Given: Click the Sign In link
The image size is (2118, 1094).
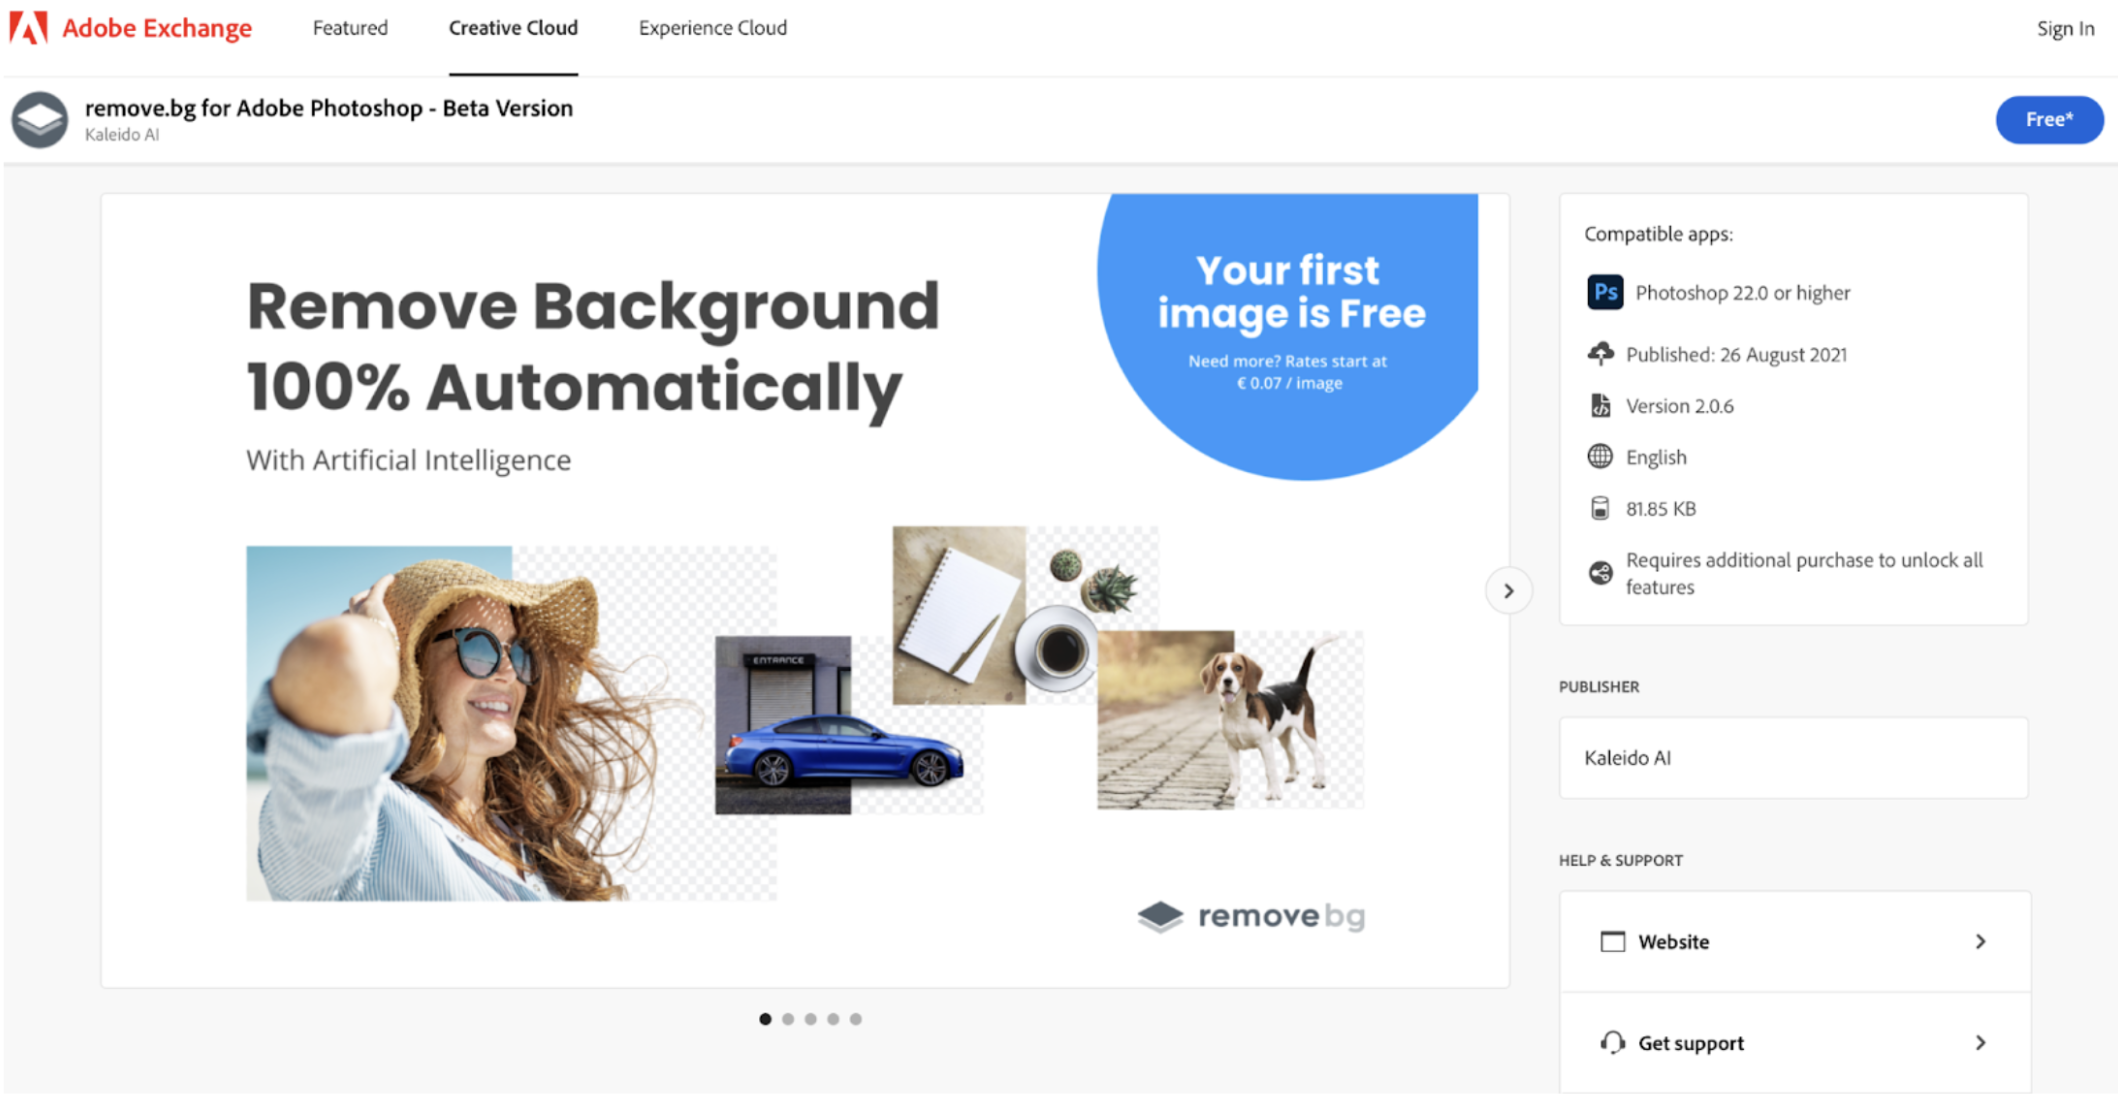Looking at the screenshot, I should point(2071,27).
